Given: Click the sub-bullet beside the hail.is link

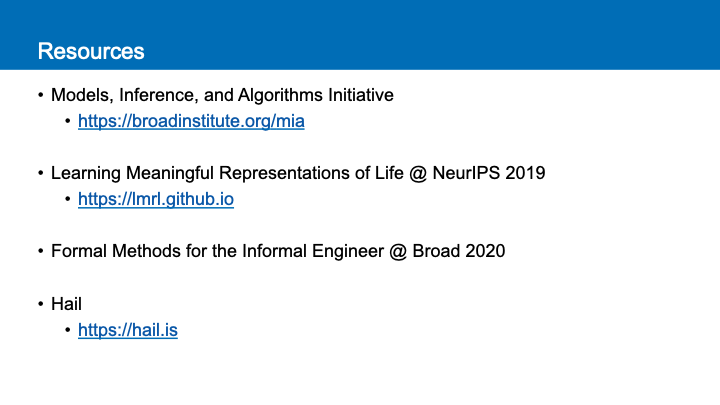Looking at the screenshot, I should coord(68,330).
